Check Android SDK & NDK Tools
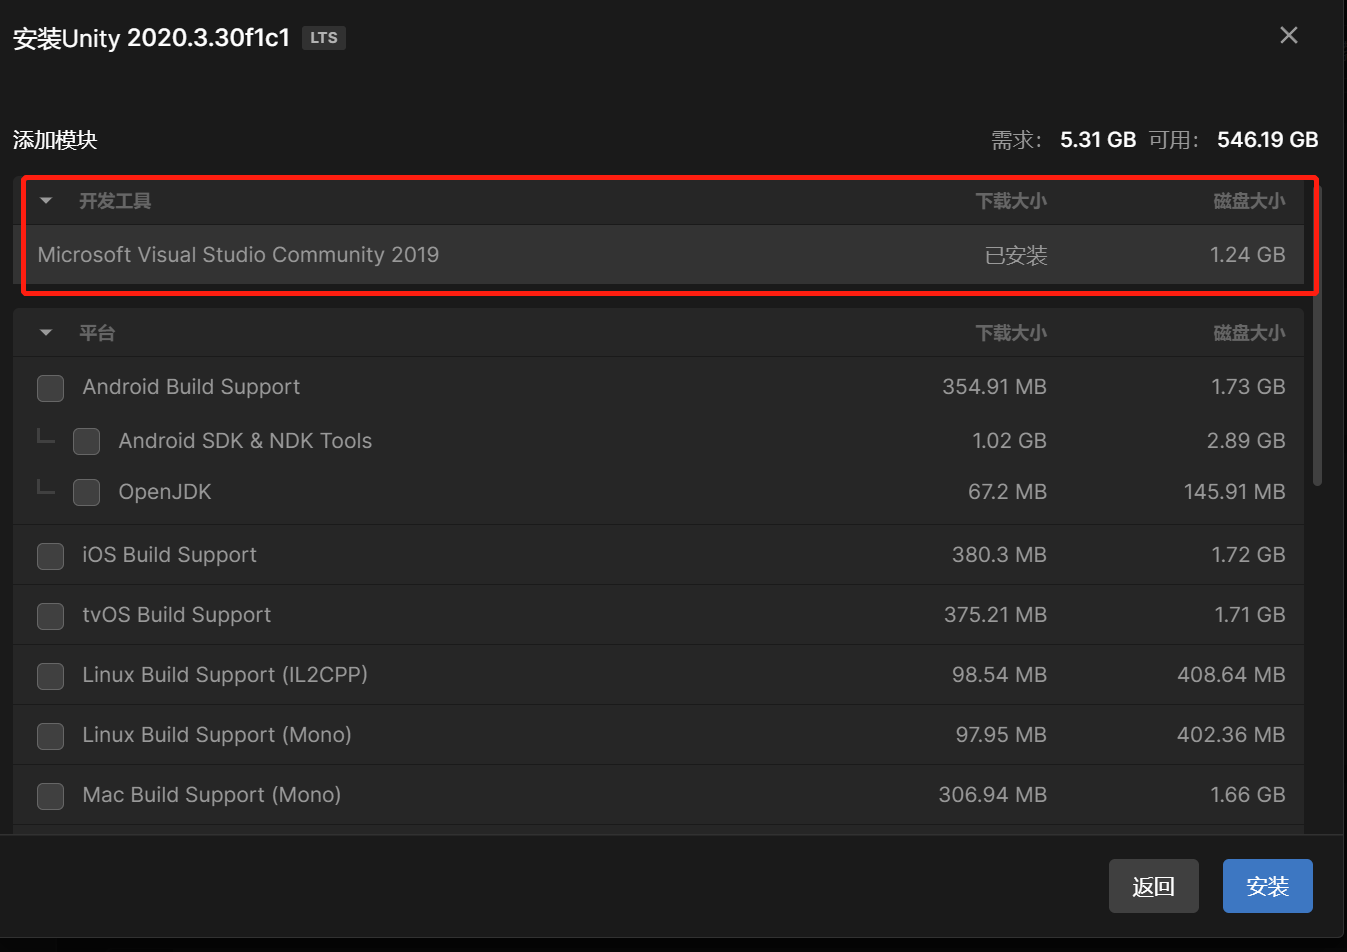1347x952 pixels. [x=87, y=441]
